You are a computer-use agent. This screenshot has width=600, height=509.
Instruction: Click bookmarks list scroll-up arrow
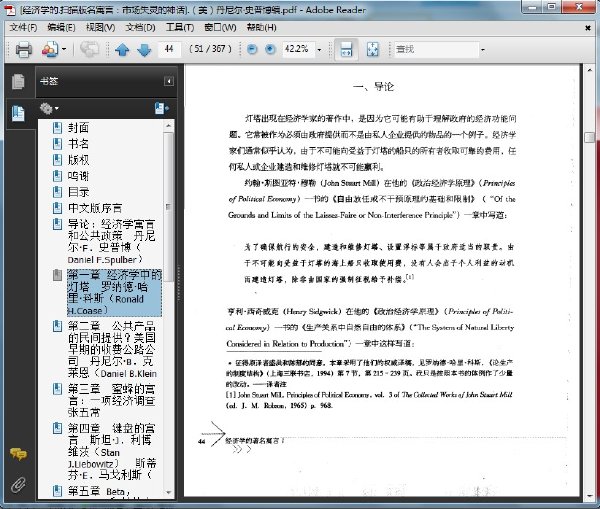coord(169,126)
